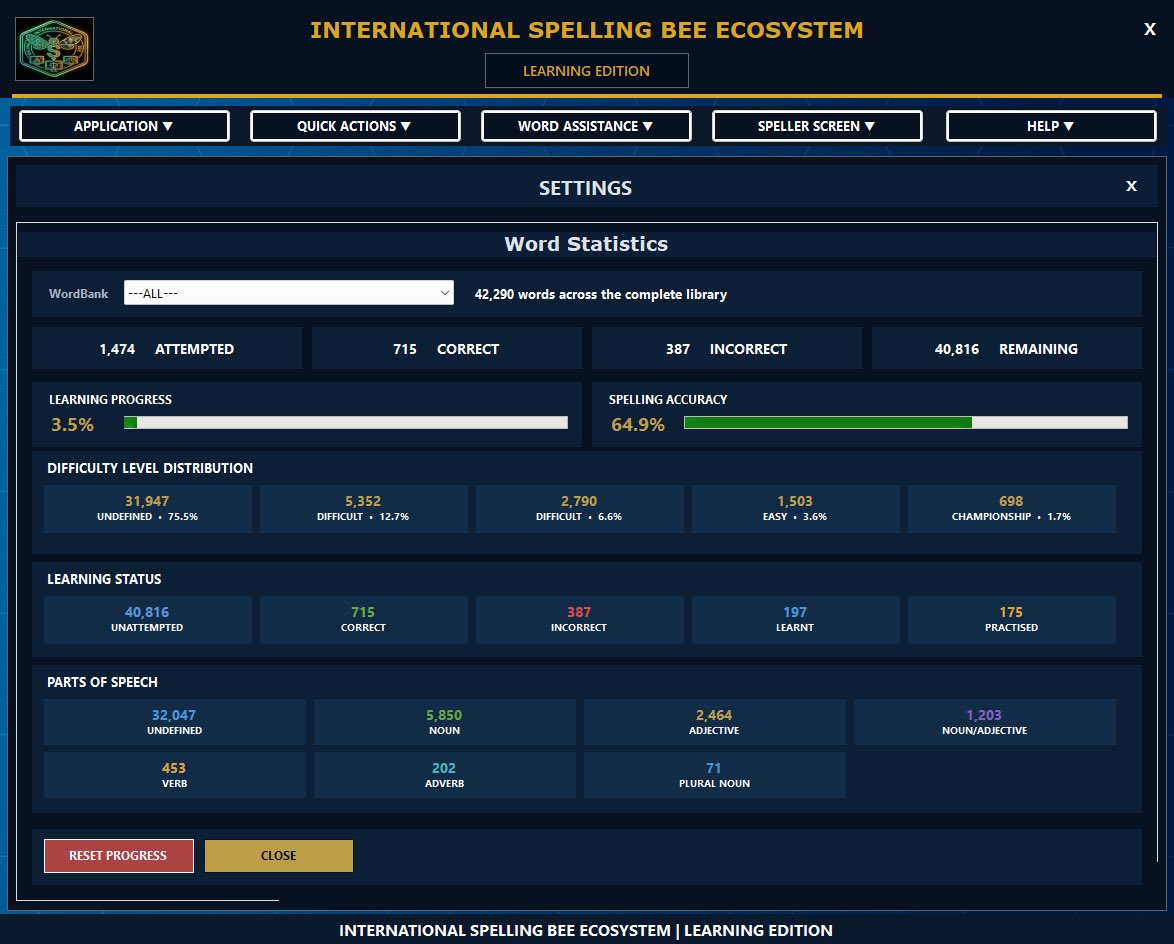Image resolution: width=1174 pixels, height=944 pixels.
Task: Close the application window with X
Action: tap(1149, 29)
